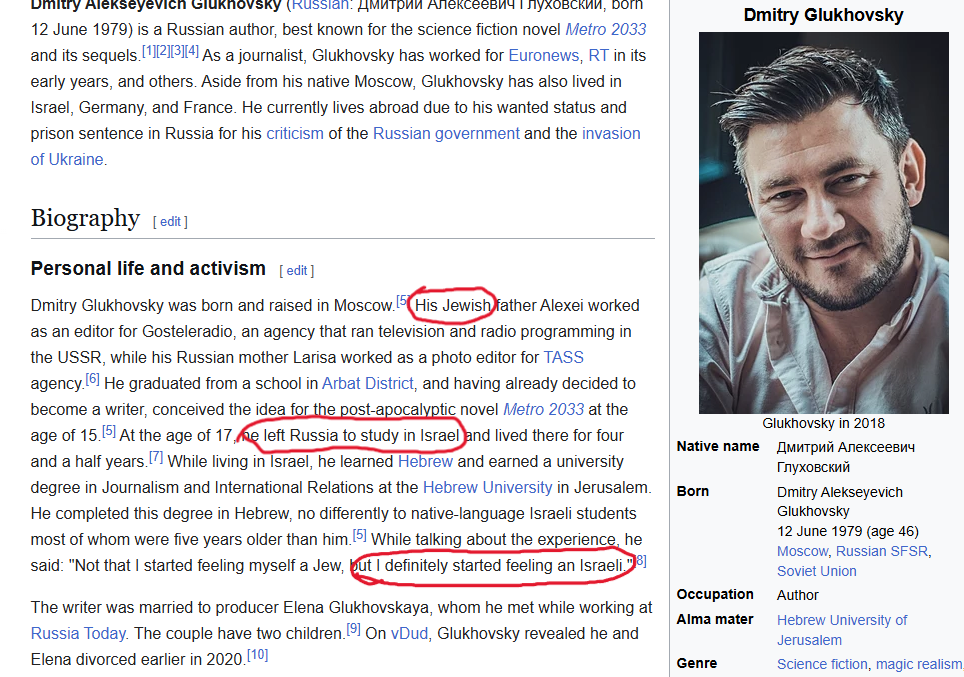
Task: Open the Moscow link in infobox
Action: click(x=802, y=551)
